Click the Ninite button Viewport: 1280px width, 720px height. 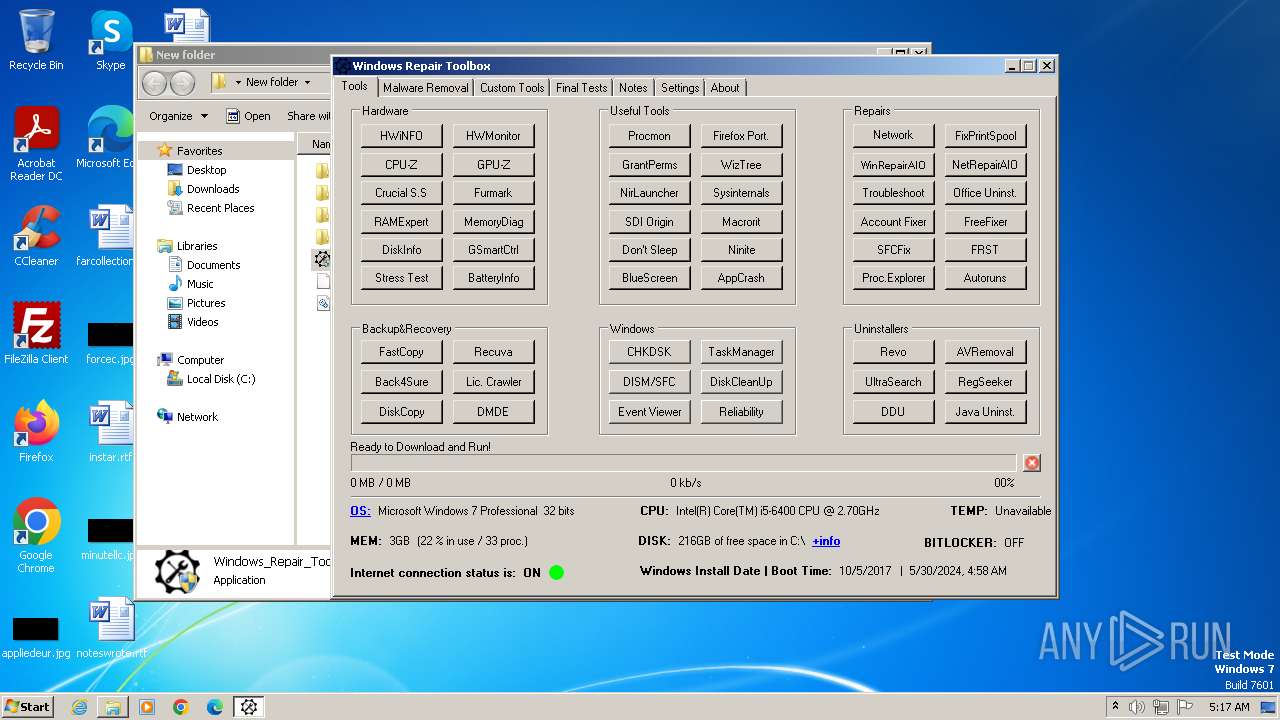click(x=741, y=250)
